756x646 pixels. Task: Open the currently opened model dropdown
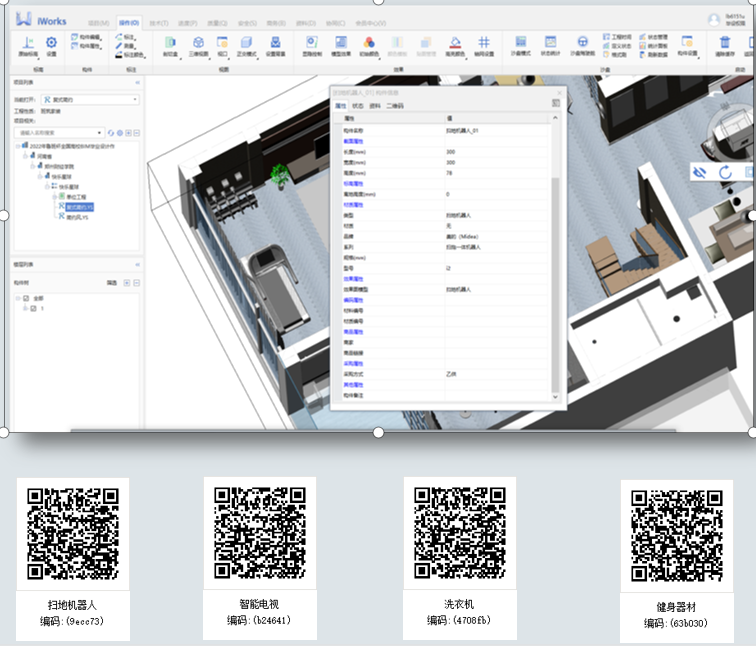coord(90,100)
